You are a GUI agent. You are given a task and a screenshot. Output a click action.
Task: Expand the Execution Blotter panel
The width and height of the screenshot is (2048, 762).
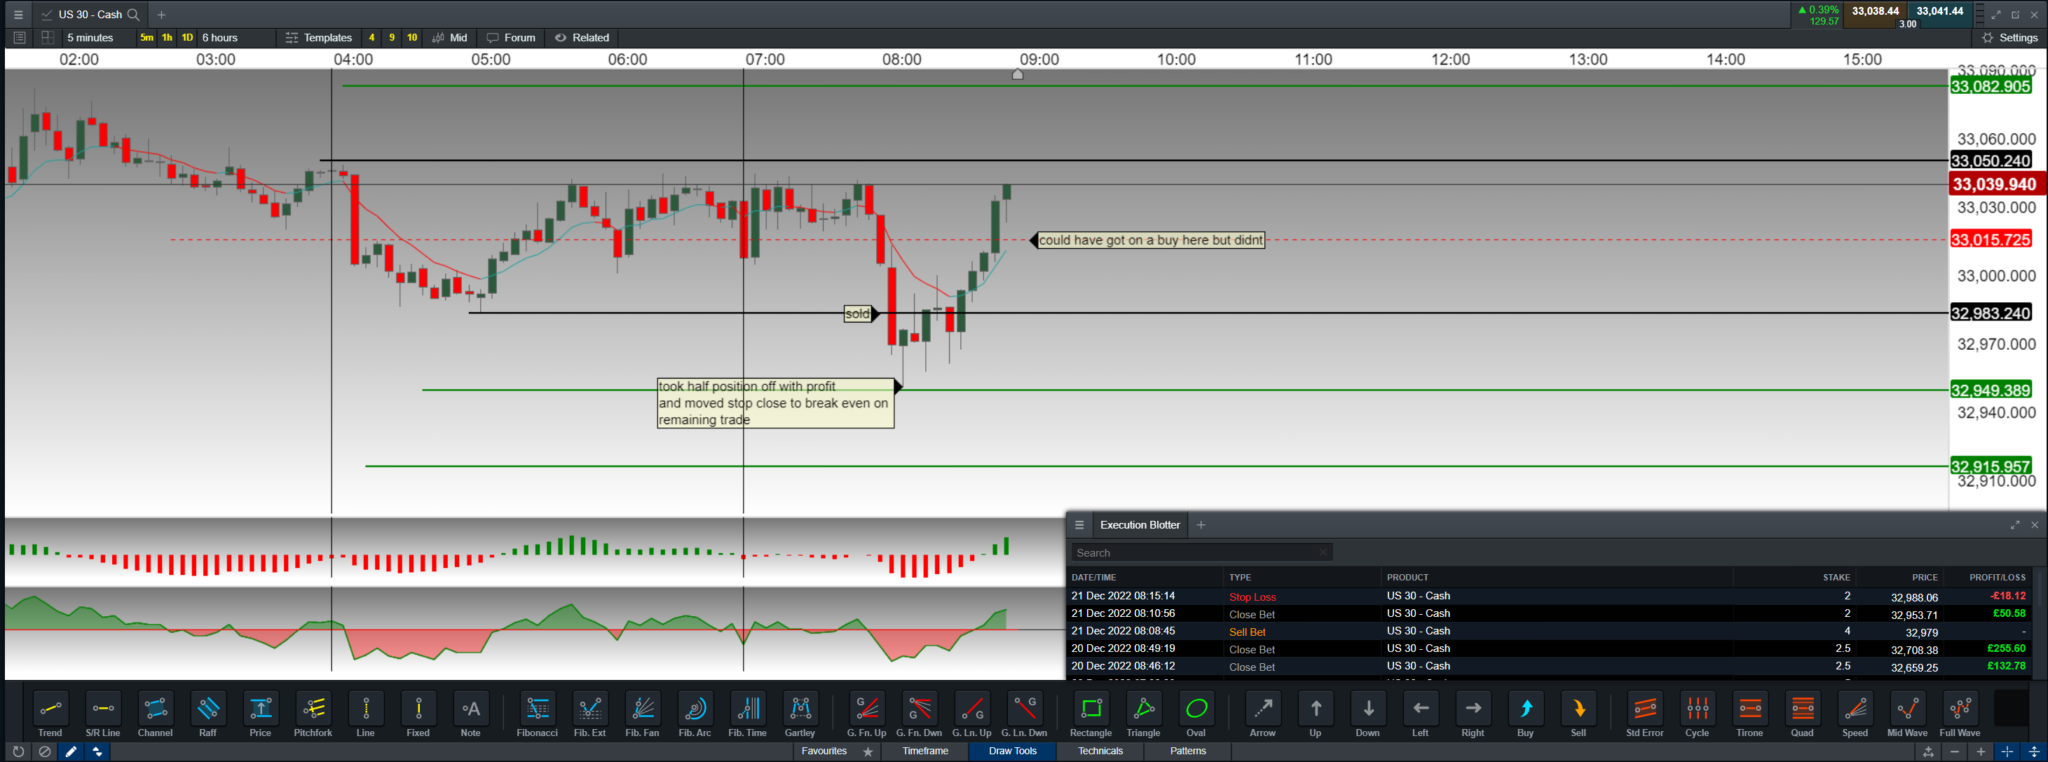coord(2015,525)
